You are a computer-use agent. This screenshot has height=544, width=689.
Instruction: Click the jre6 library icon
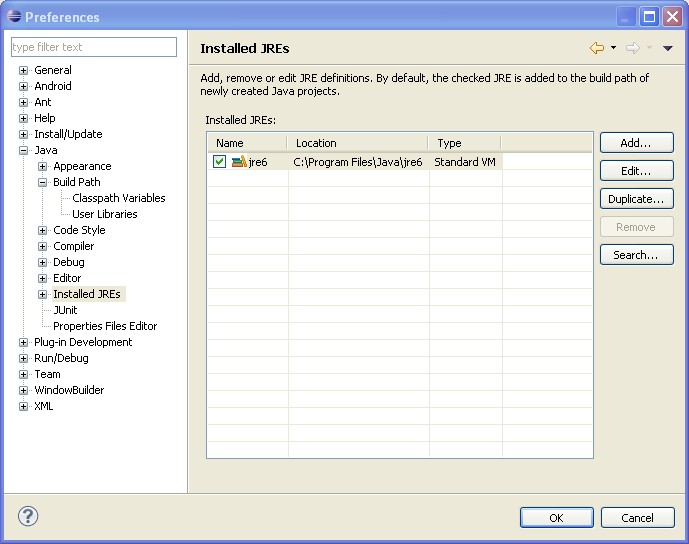tap(239, 162)
